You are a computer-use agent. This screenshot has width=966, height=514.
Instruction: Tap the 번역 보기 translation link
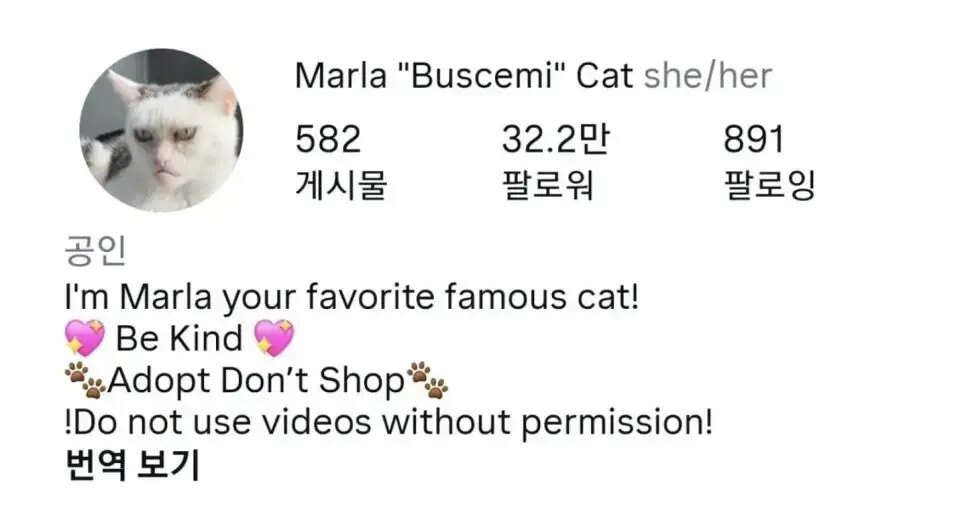[132, 466]
